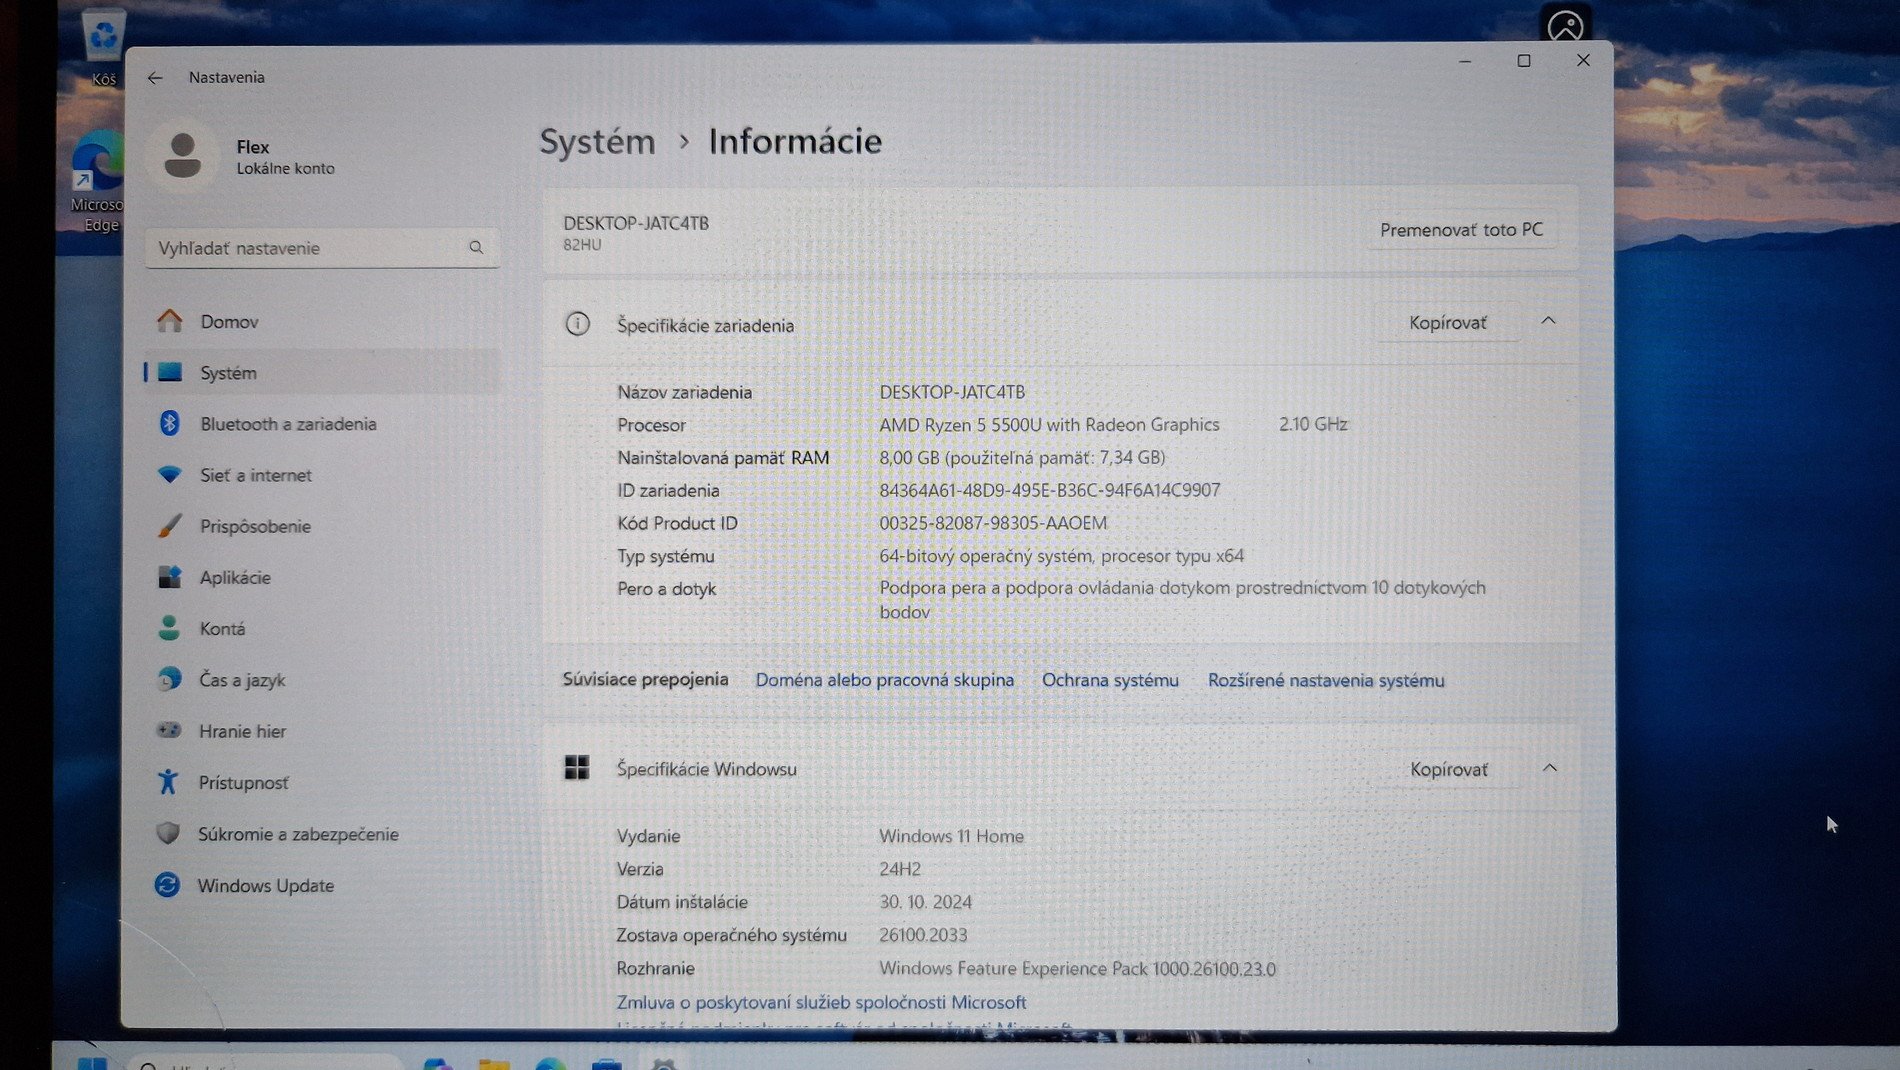The image size is (1900, 1070).
Task: Click the back arrow in Nastavenia
Action: 155,78
